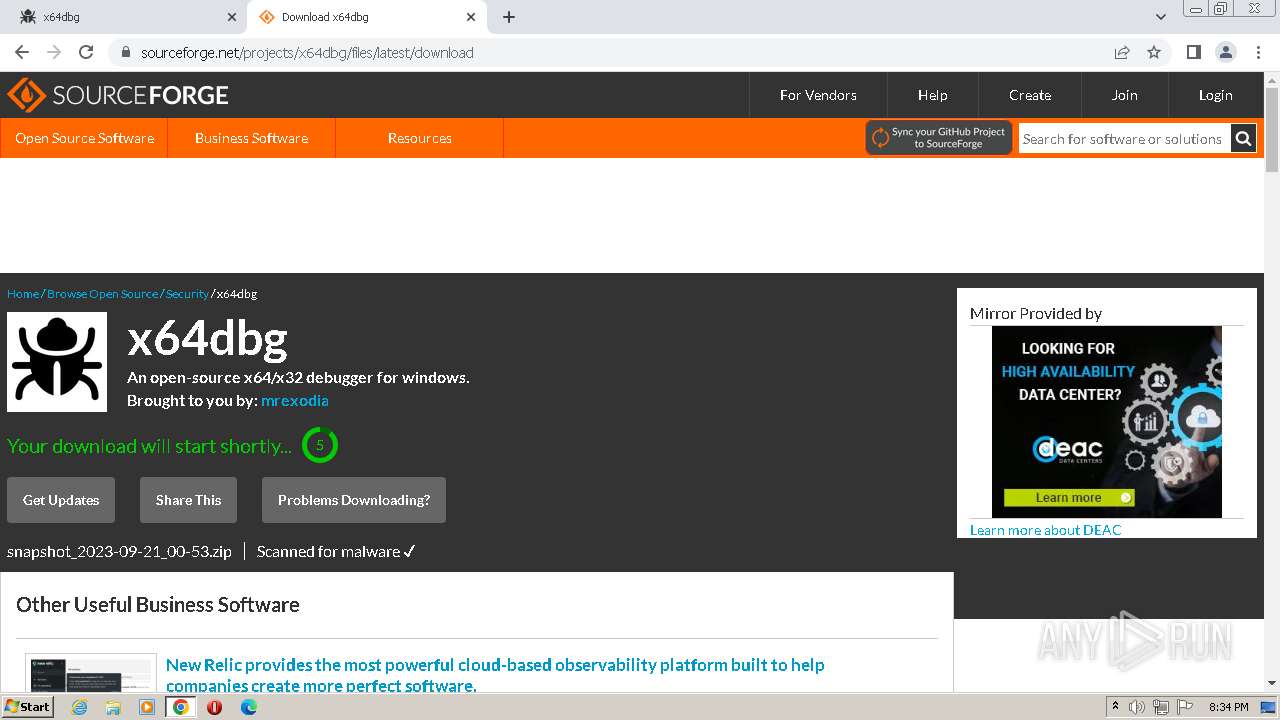
Task: Click the Get Updates button
Action: (61, 500)
